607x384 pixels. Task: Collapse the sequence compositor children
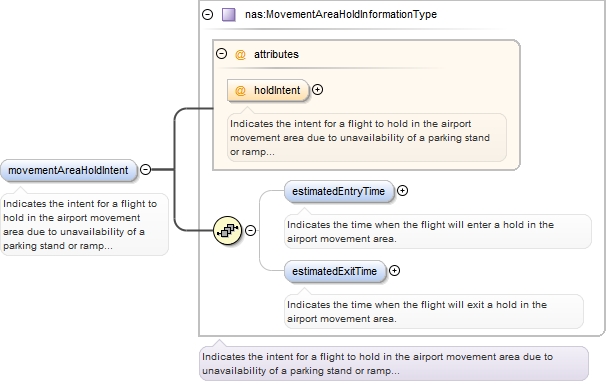coord(250,230)
